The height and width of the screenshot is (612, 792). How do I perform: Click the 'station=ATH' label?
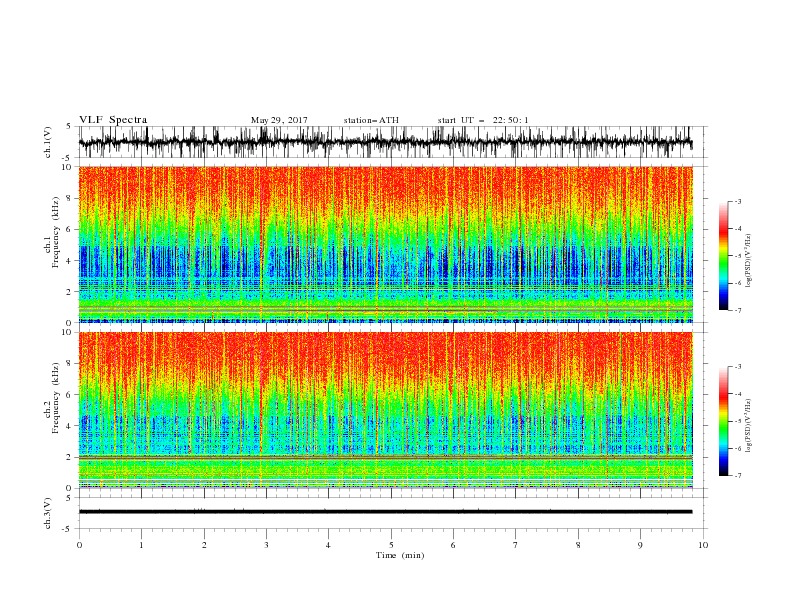click(371, 120)
